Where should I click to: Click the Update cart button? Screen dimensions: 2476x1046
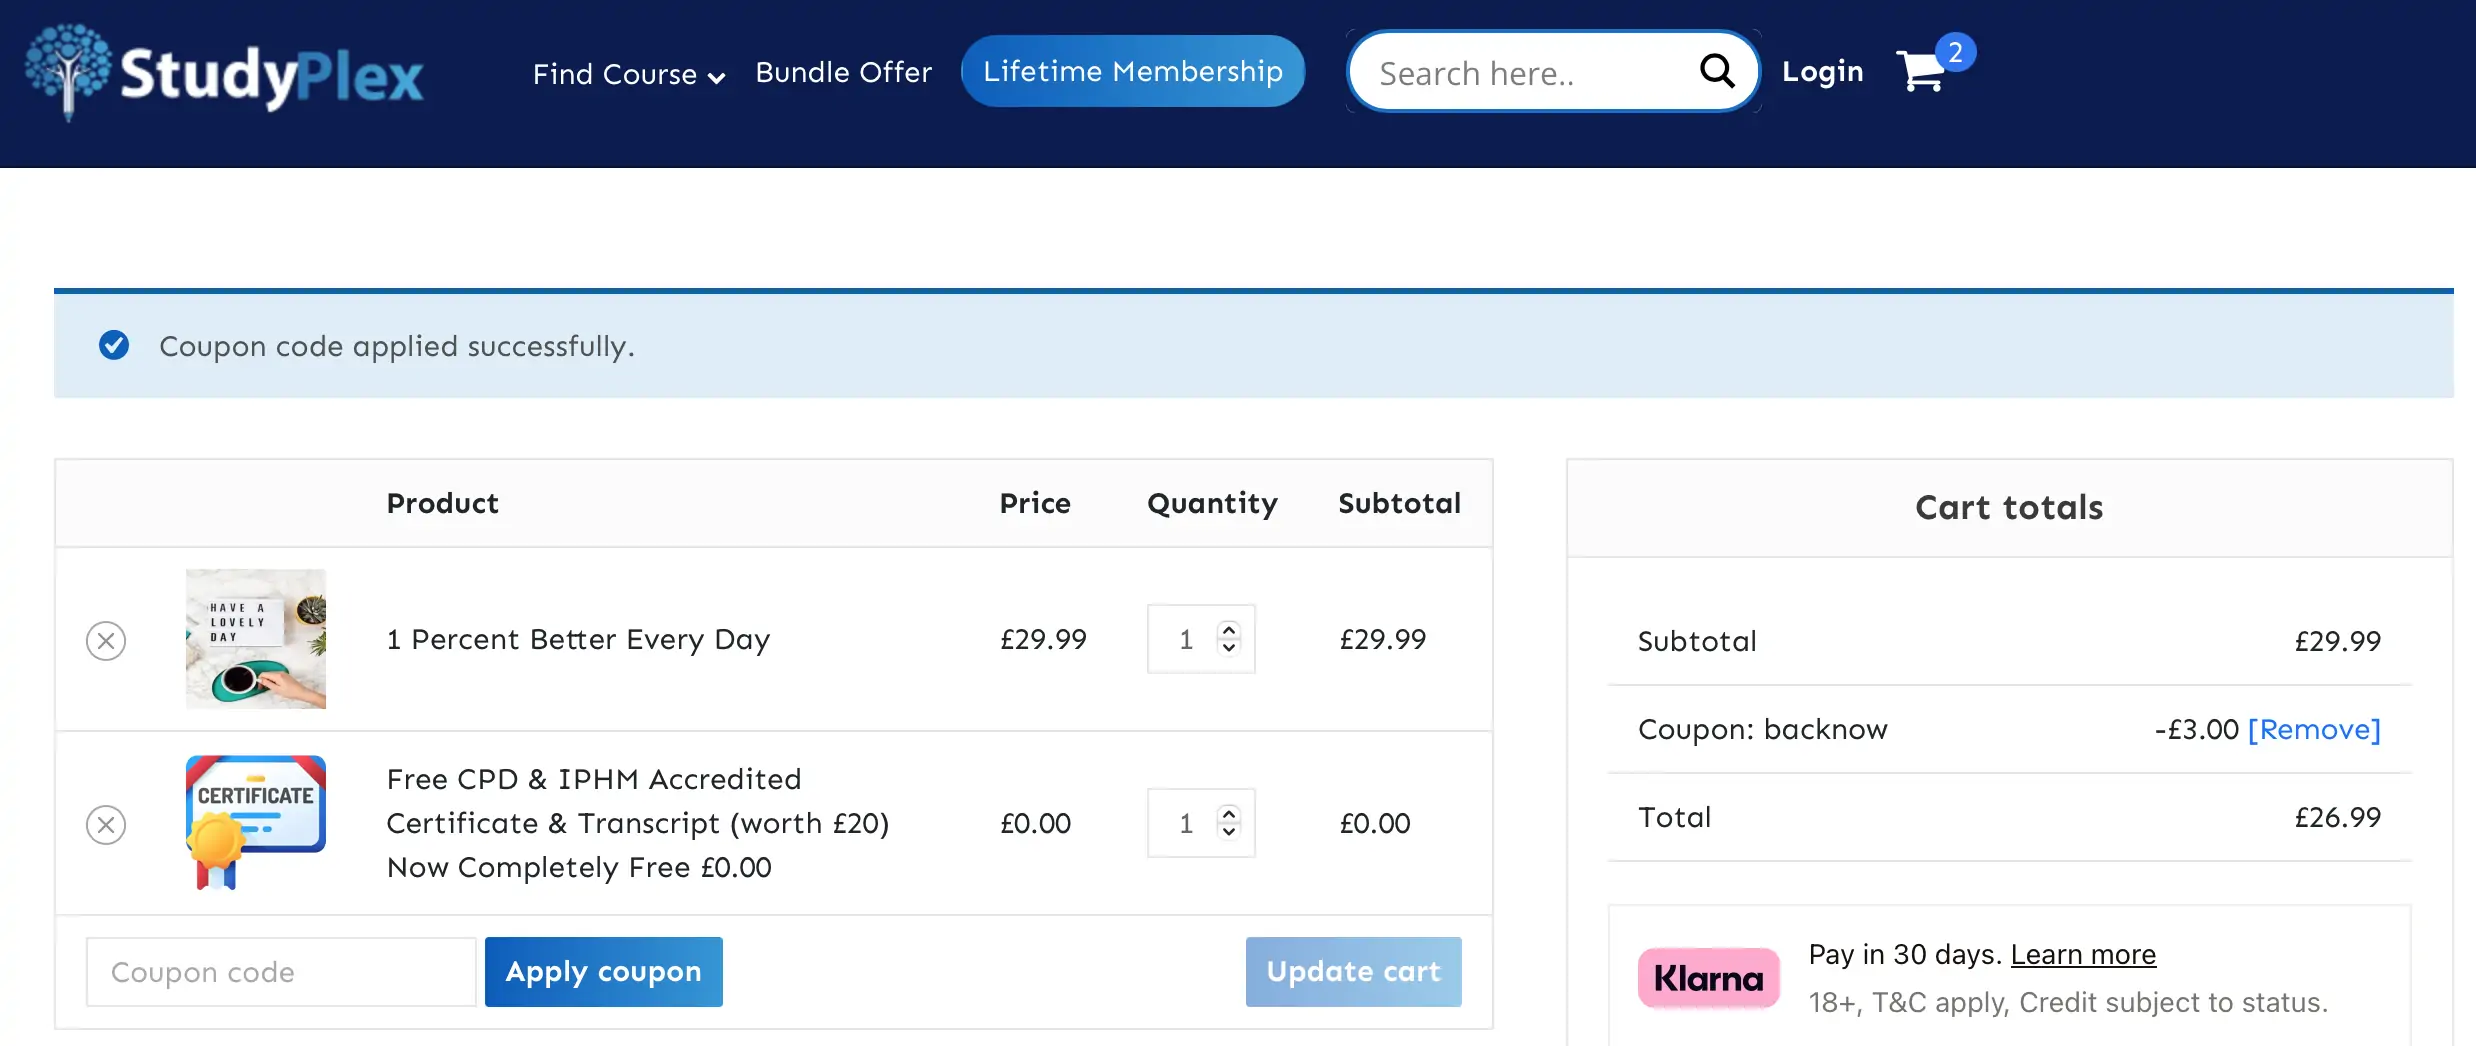point(1353,972)
